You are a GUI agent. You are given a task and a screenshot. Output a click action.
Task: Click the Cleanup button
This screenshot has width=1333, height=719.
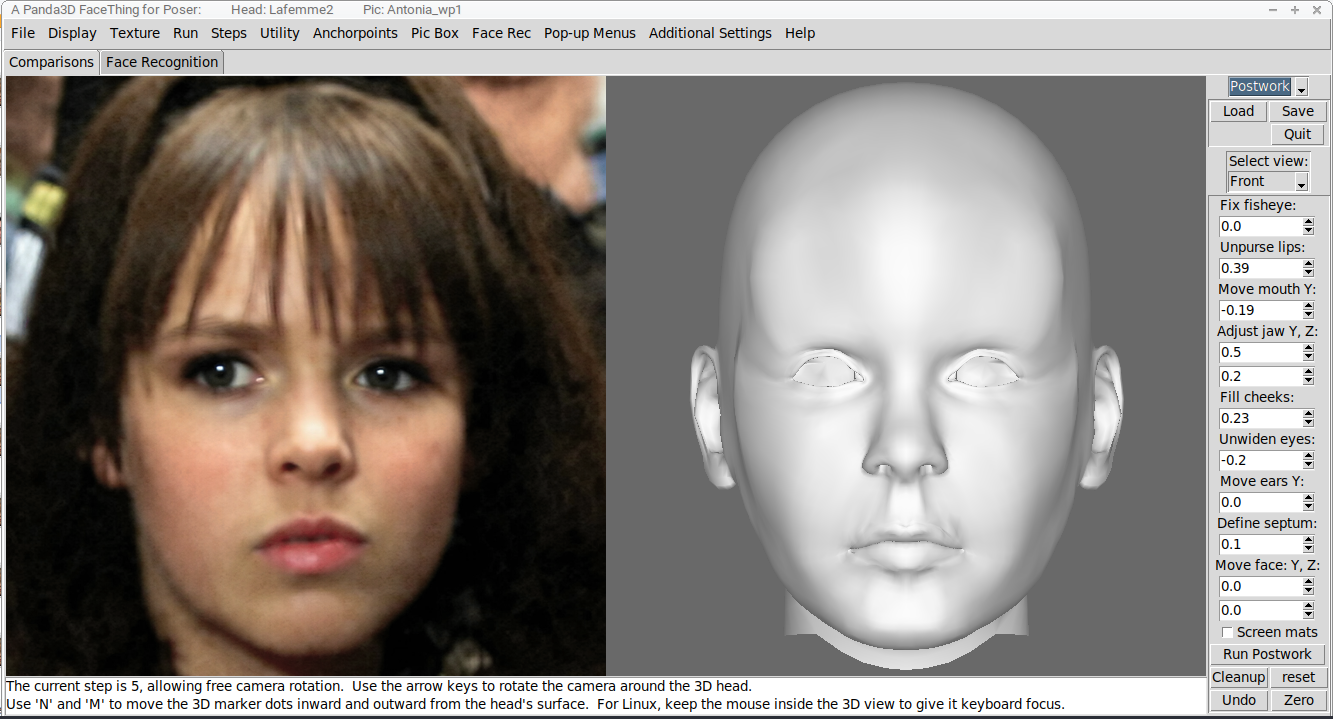[x=1238, y=677]
